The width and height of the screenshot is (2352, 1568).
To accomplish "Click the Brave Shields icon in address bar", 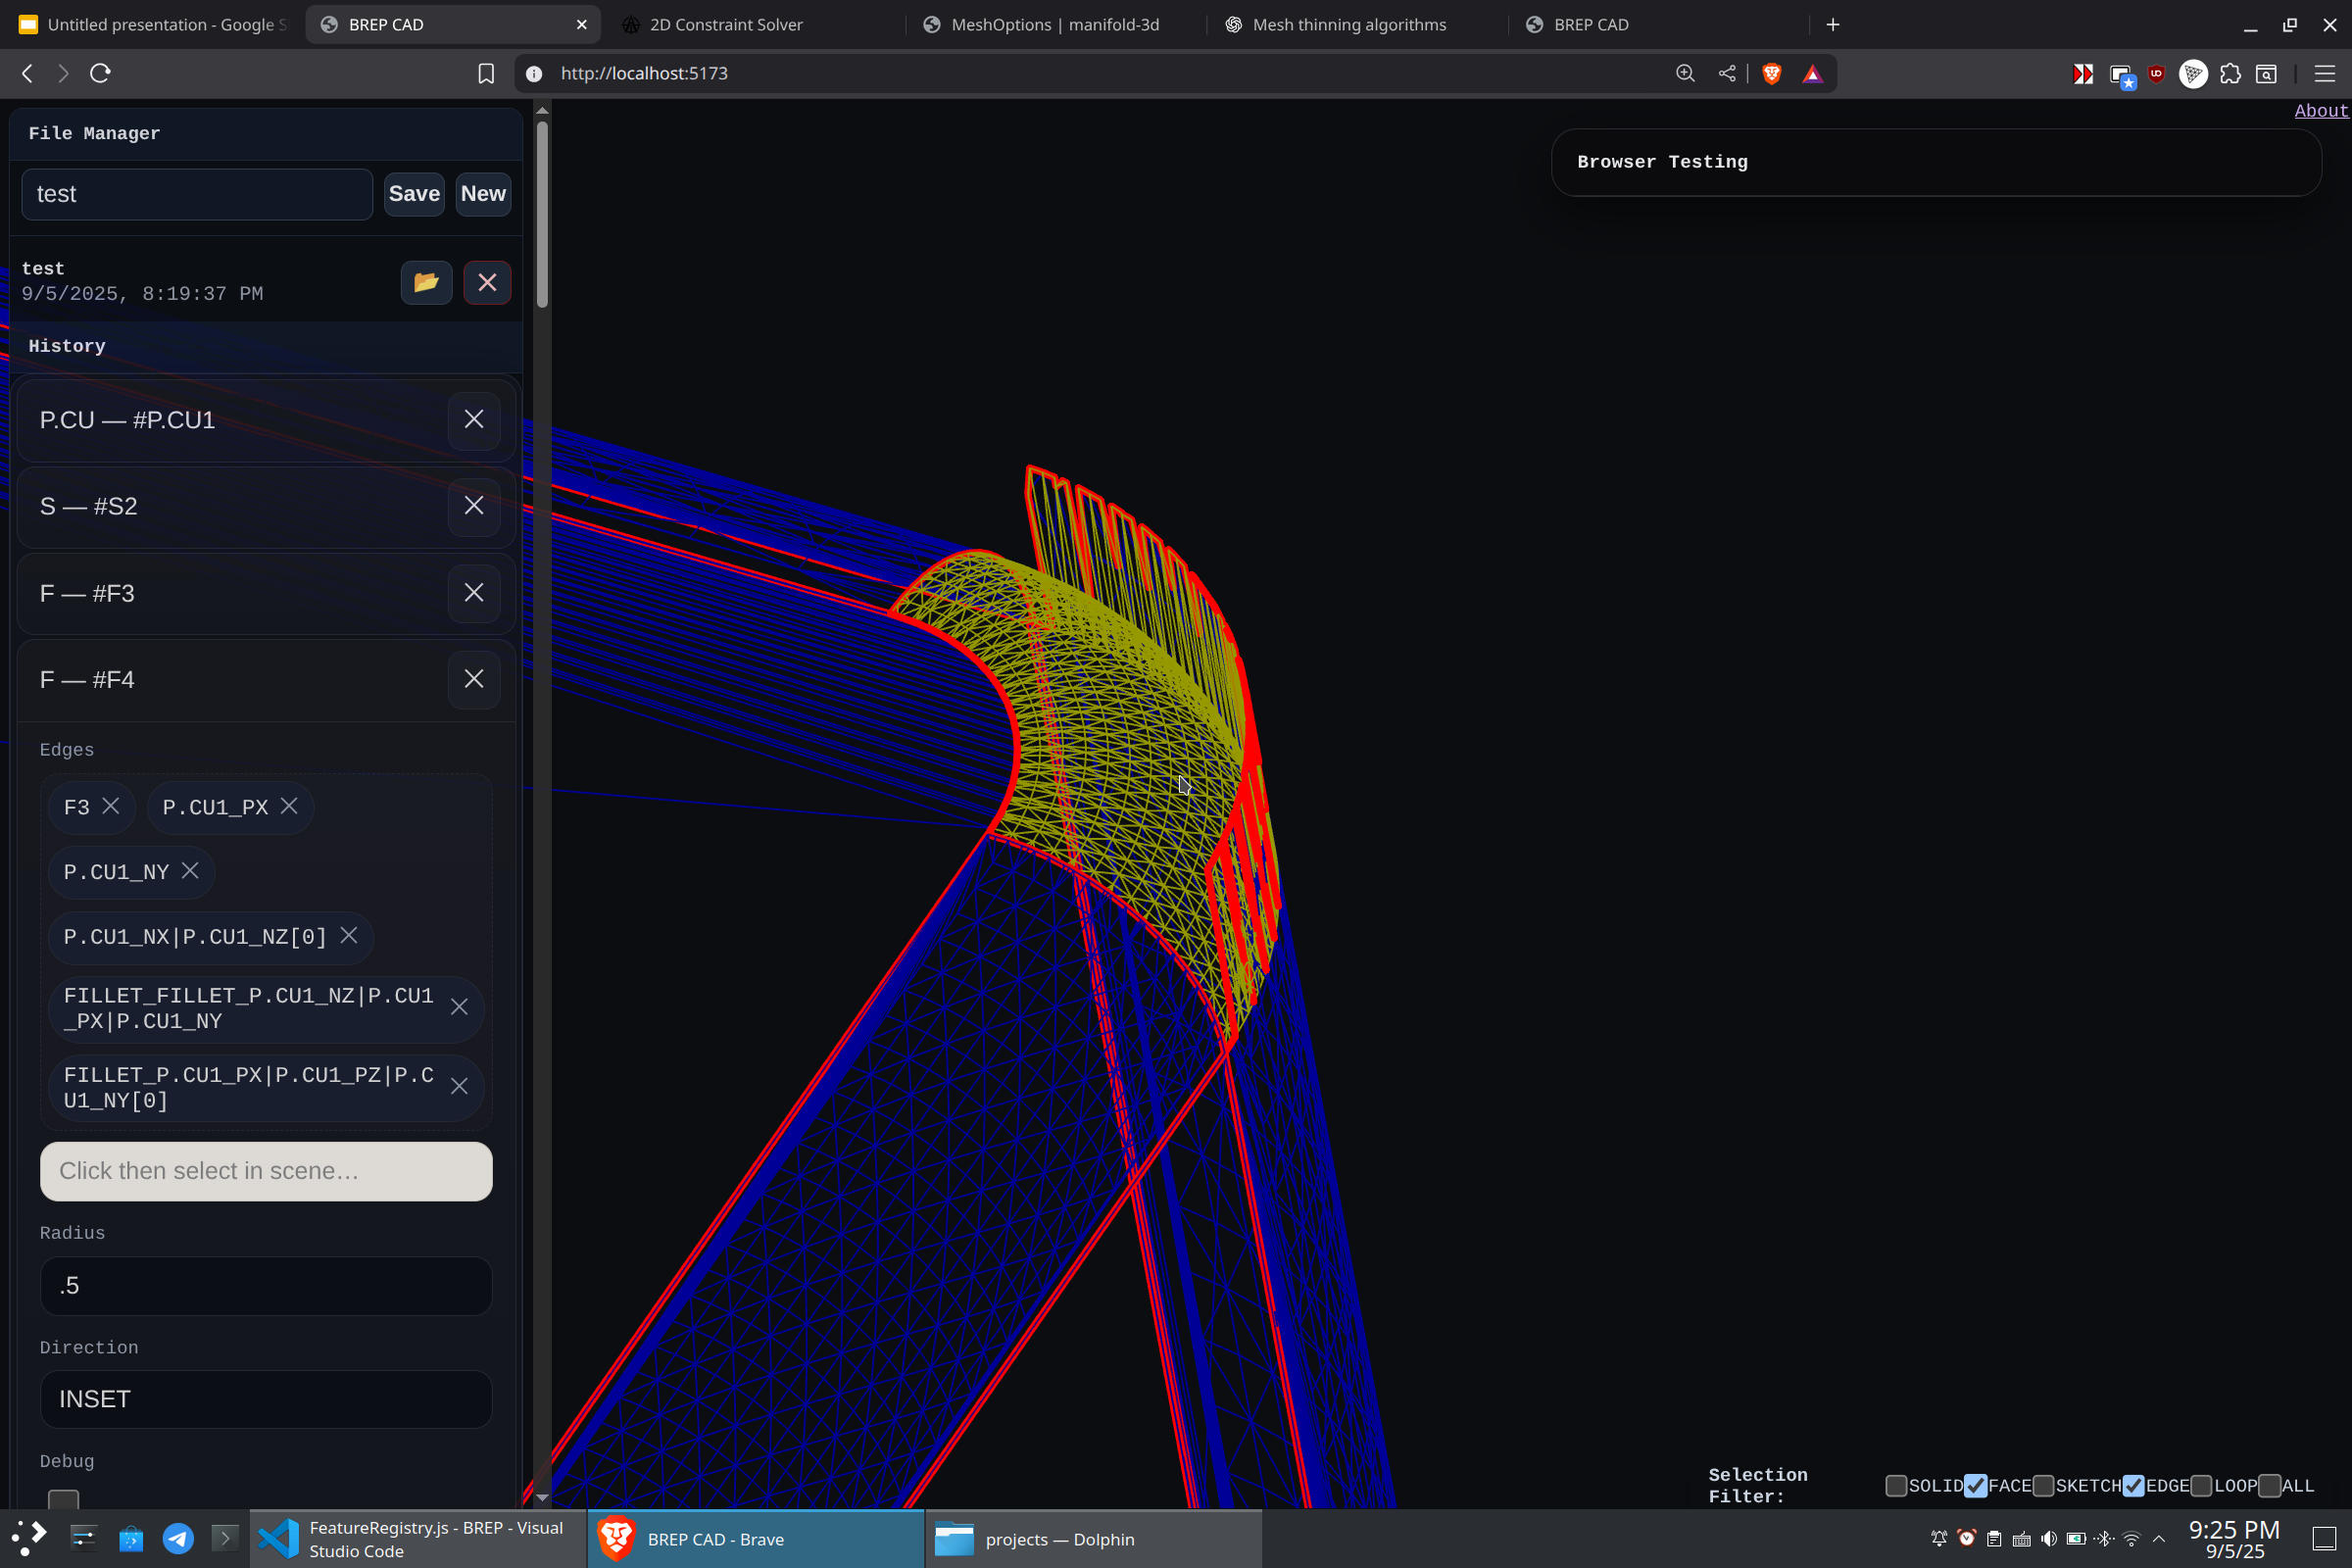I will [1772, 73].
